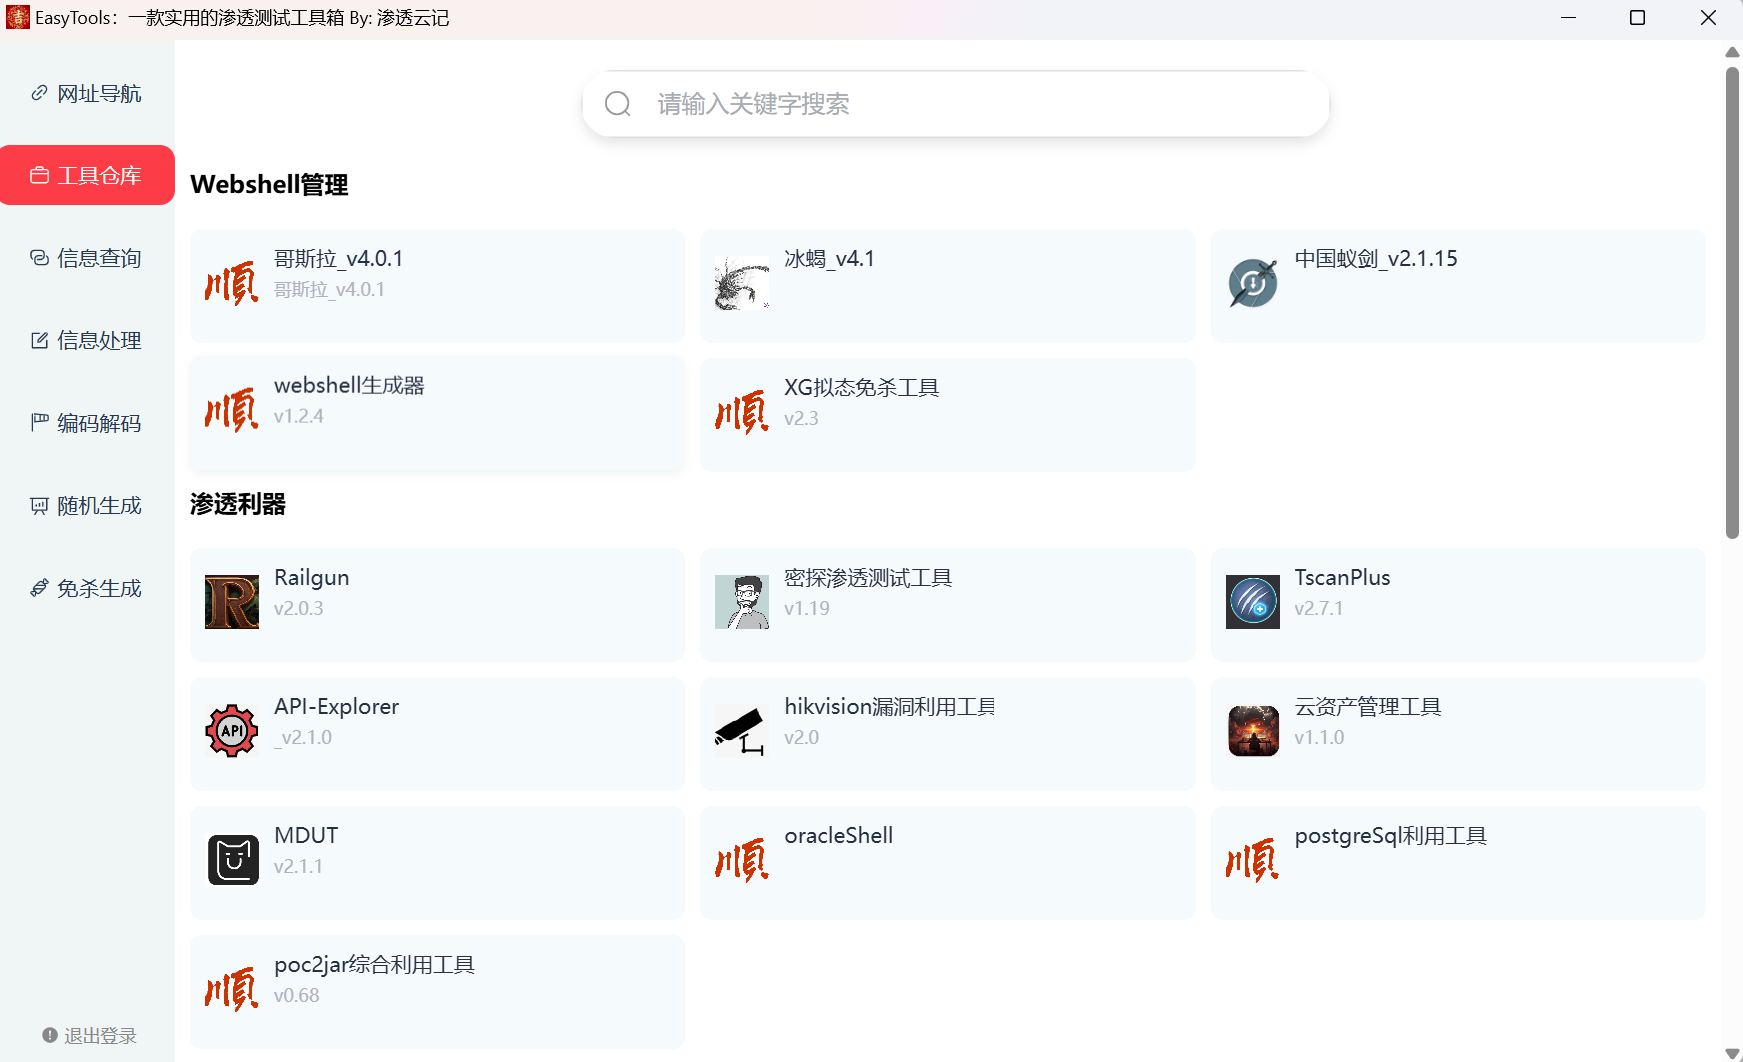Select the Railgun tool icon

pos(231,601)
